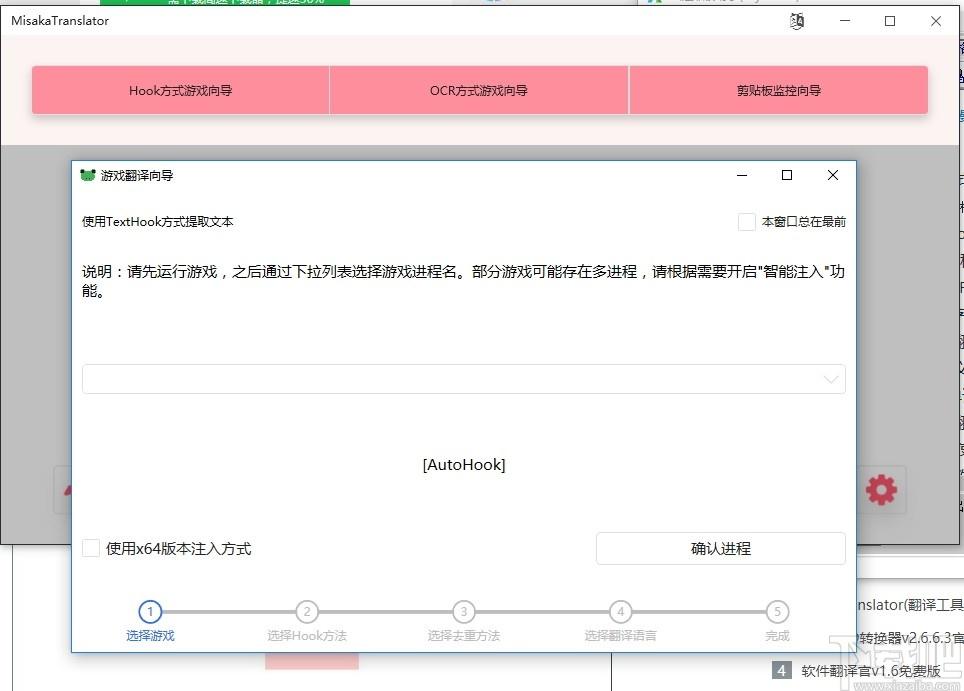Screen dimensions: 964x691
Task: Minimize the 游戏翻译向导 window
Action: point(742,175)
